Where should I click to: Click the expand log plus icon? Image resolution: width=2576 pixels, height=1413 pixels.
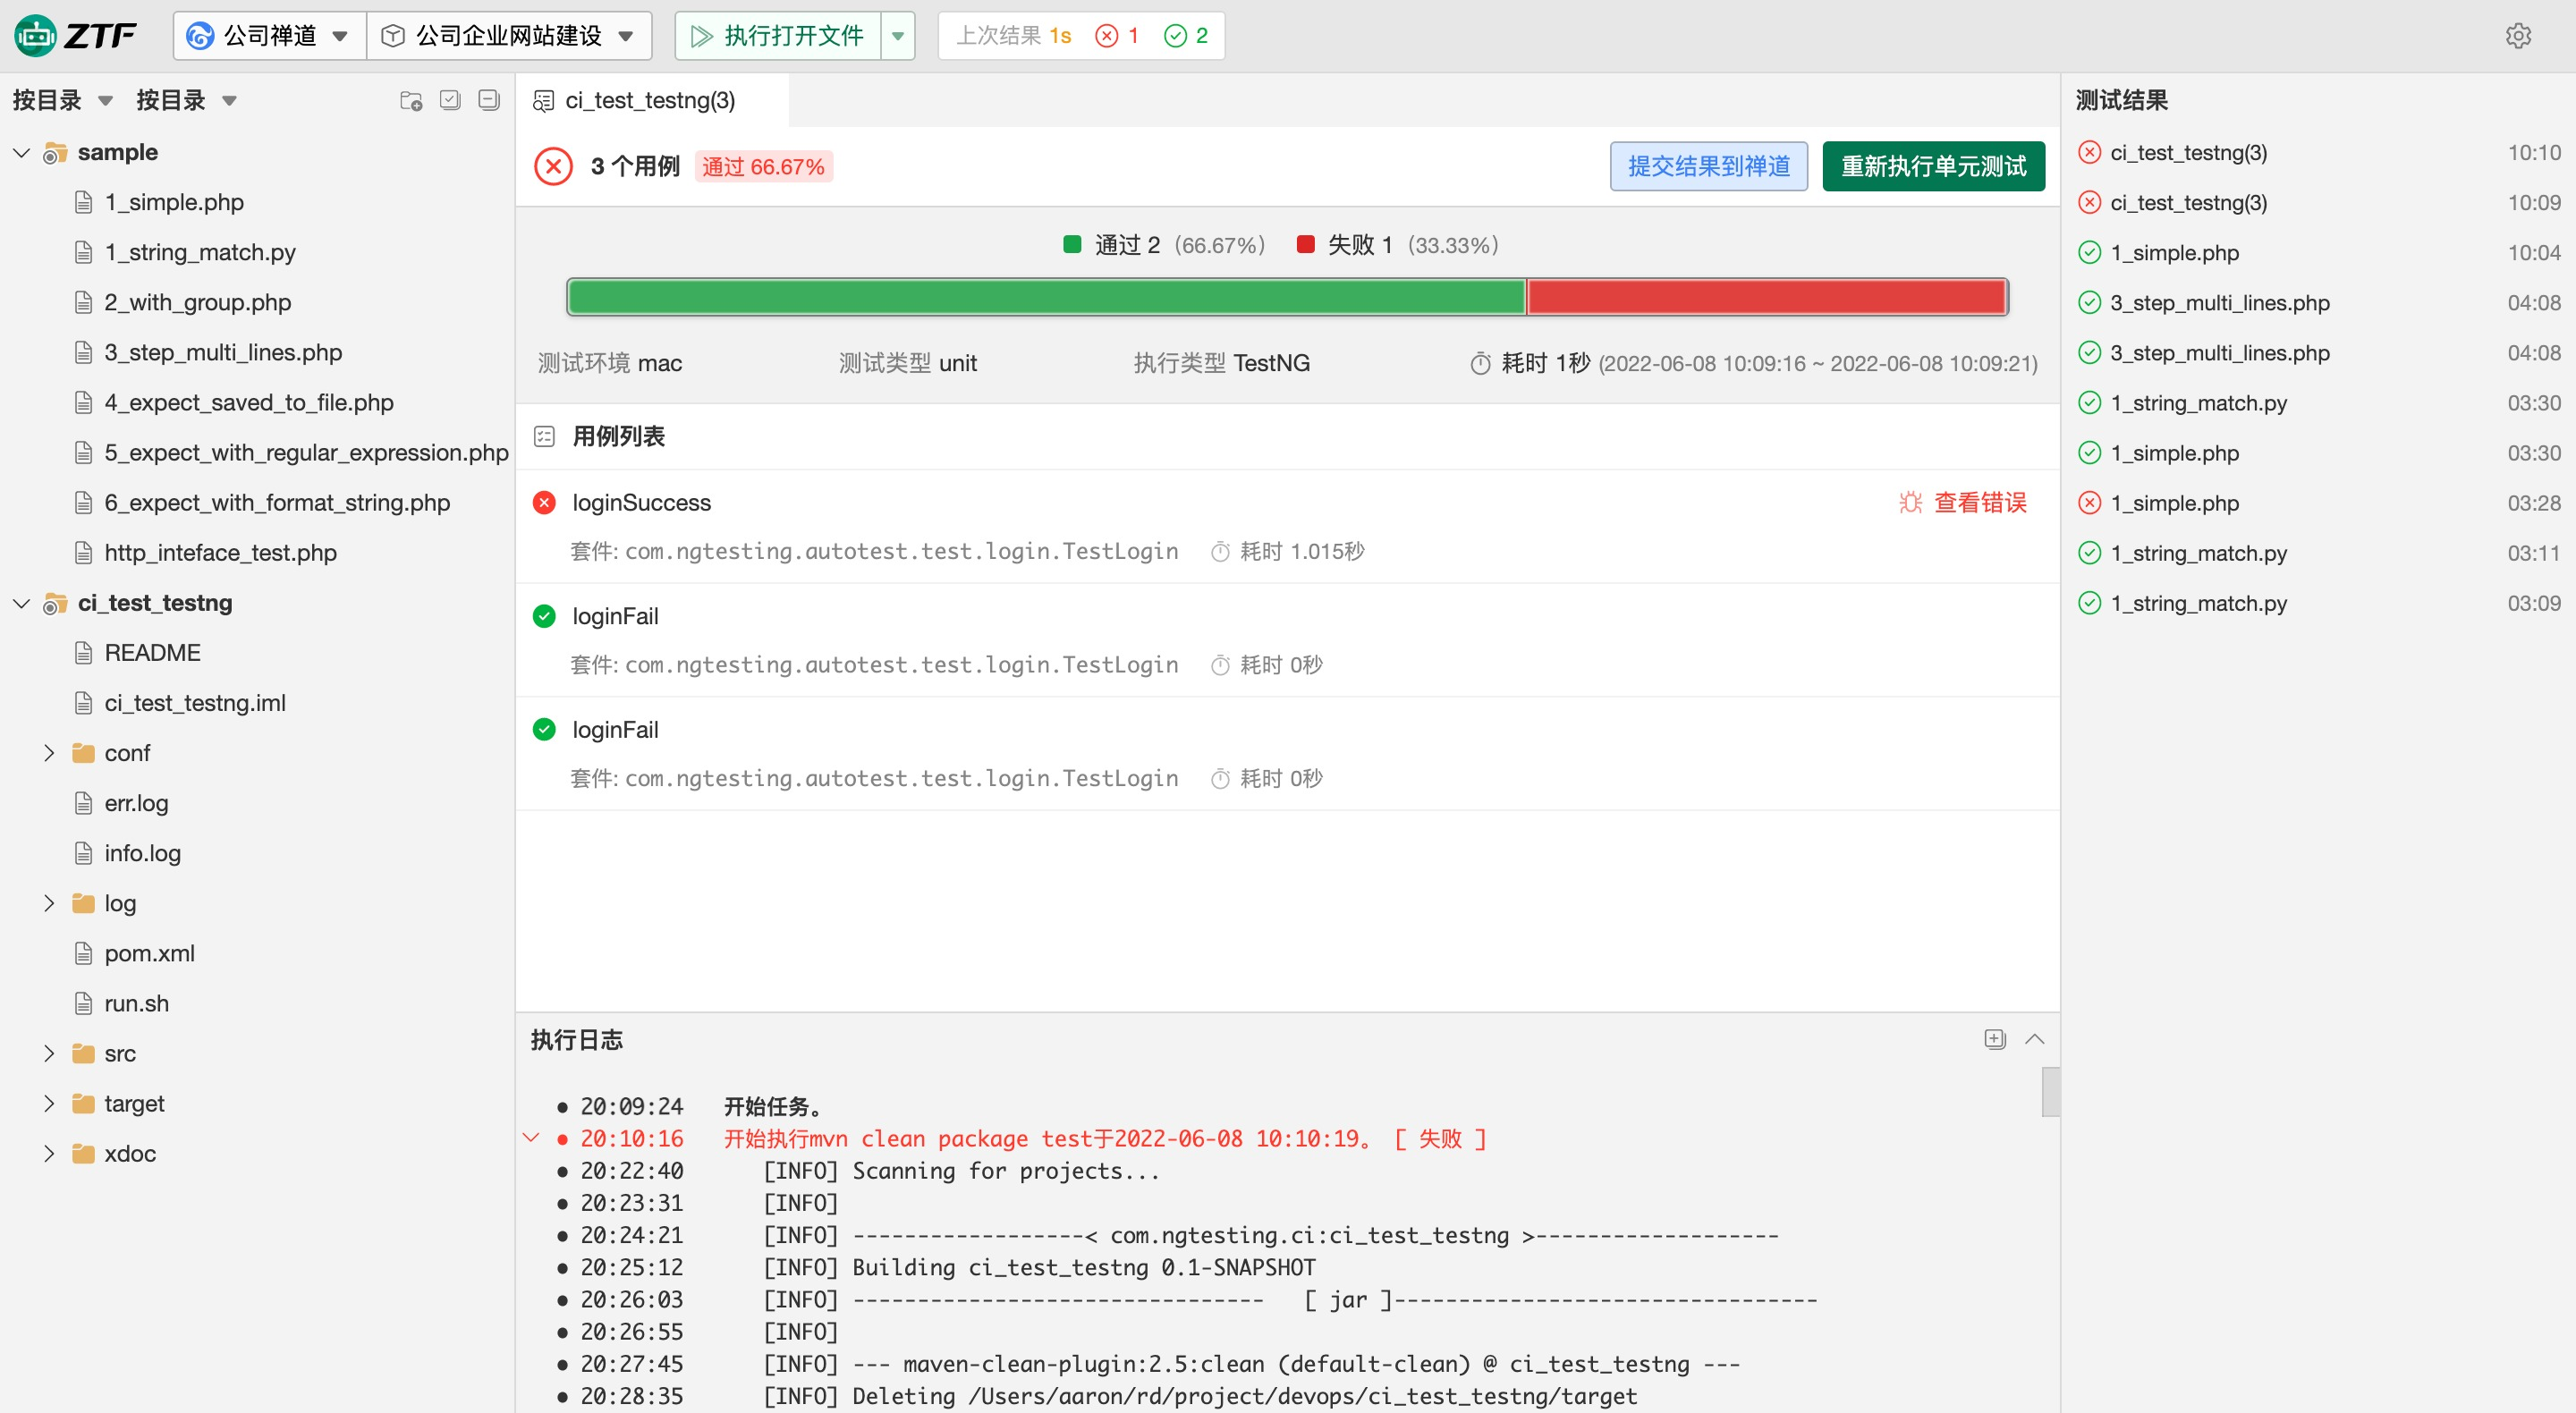1994,1039
